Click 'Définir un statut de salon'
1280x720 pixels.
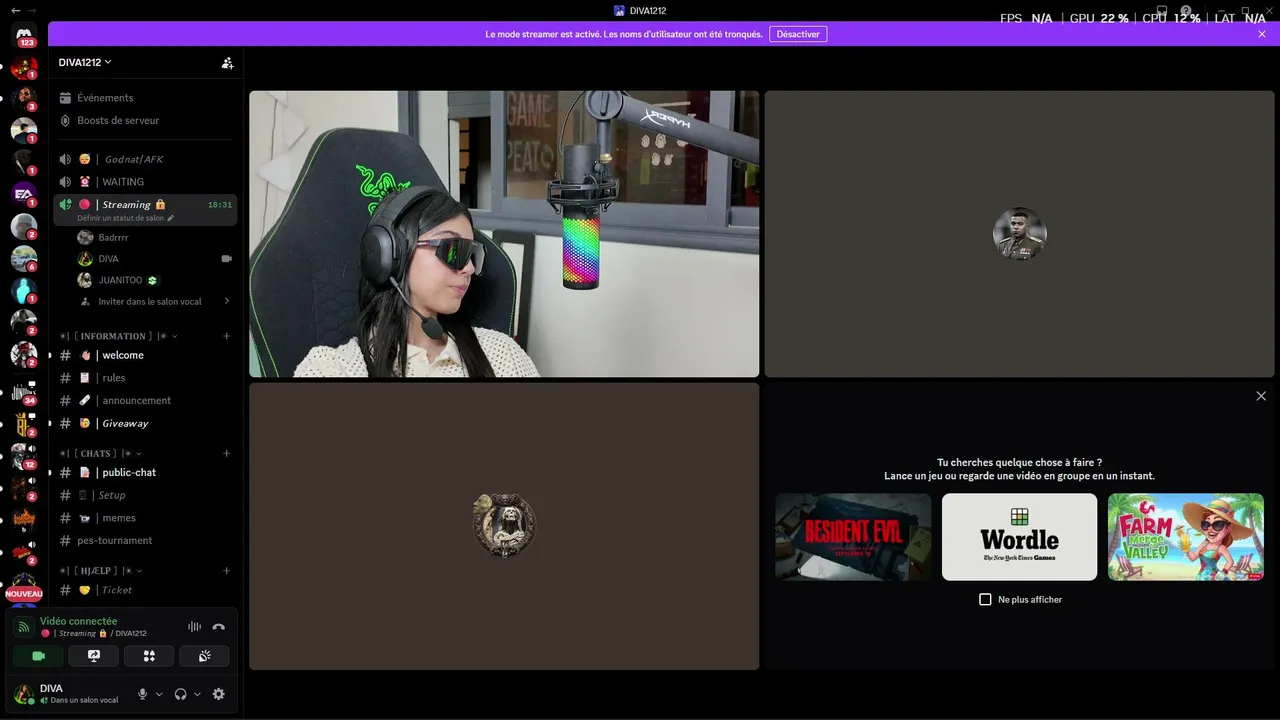coord(120,218)
